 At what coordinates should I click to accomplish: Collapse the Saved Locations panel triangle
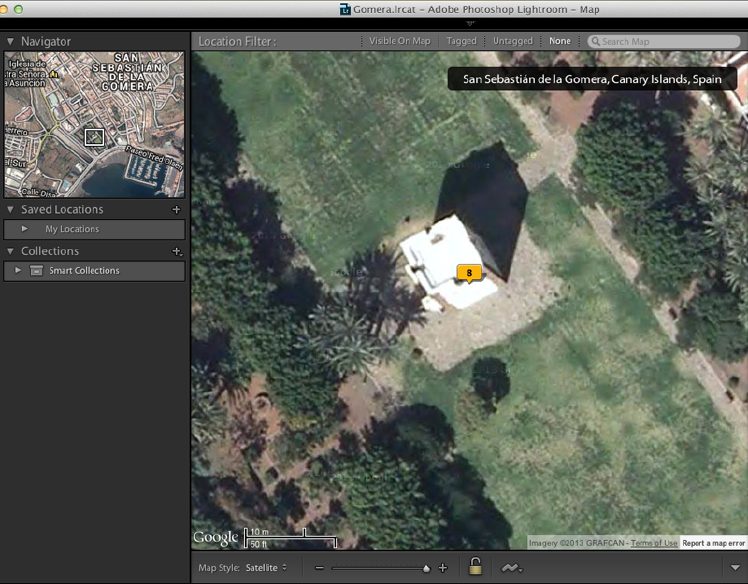[10, 209]
